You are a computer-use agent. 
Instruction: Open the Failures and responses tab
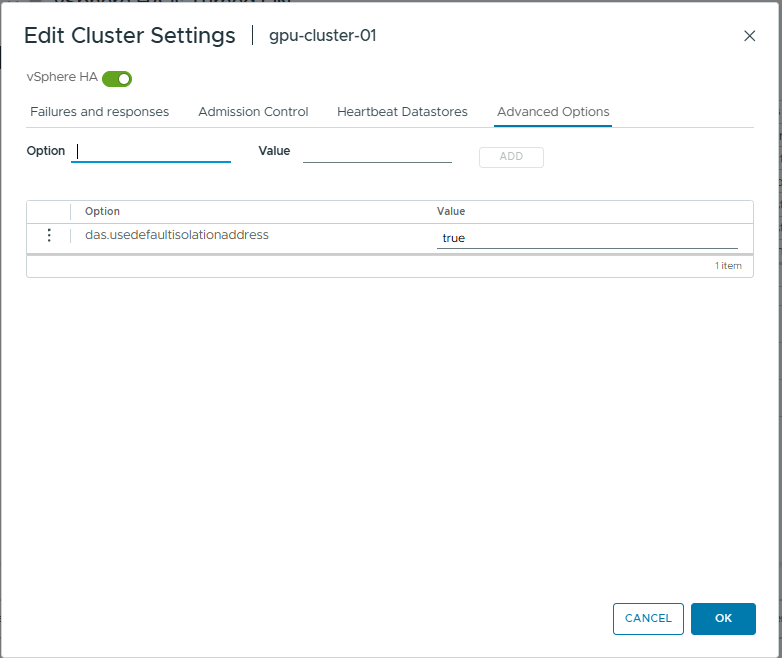point(99,112)
